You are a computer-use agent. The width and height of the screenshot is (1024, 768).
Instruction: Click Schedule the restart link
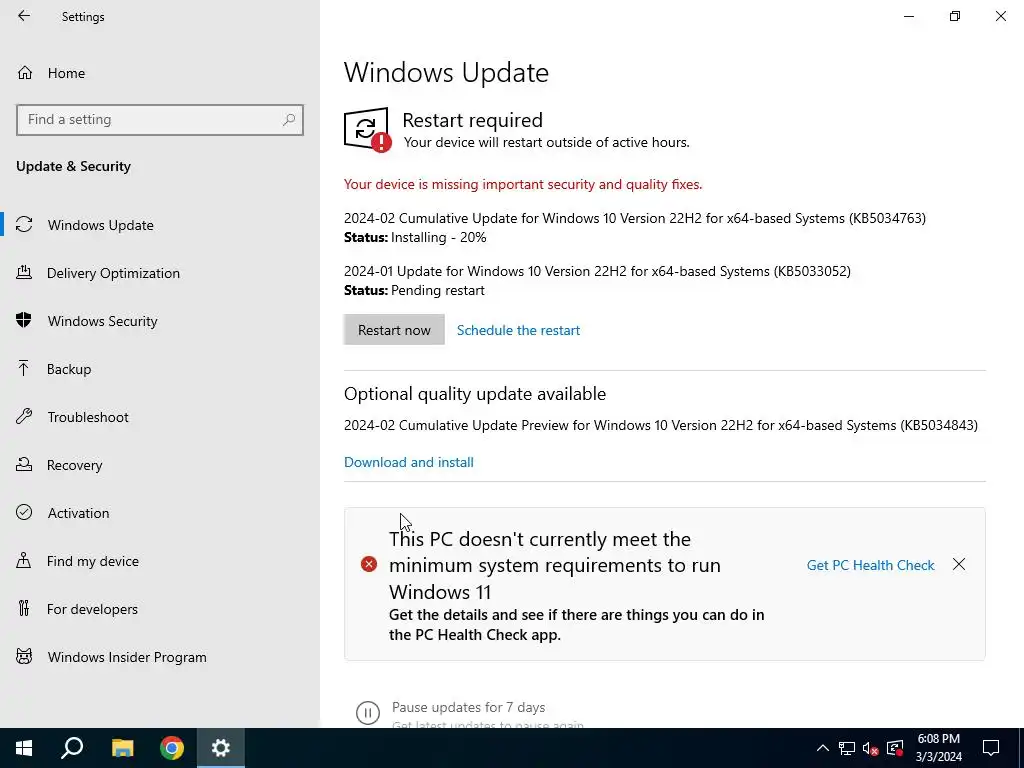click(x=519, y=330)
